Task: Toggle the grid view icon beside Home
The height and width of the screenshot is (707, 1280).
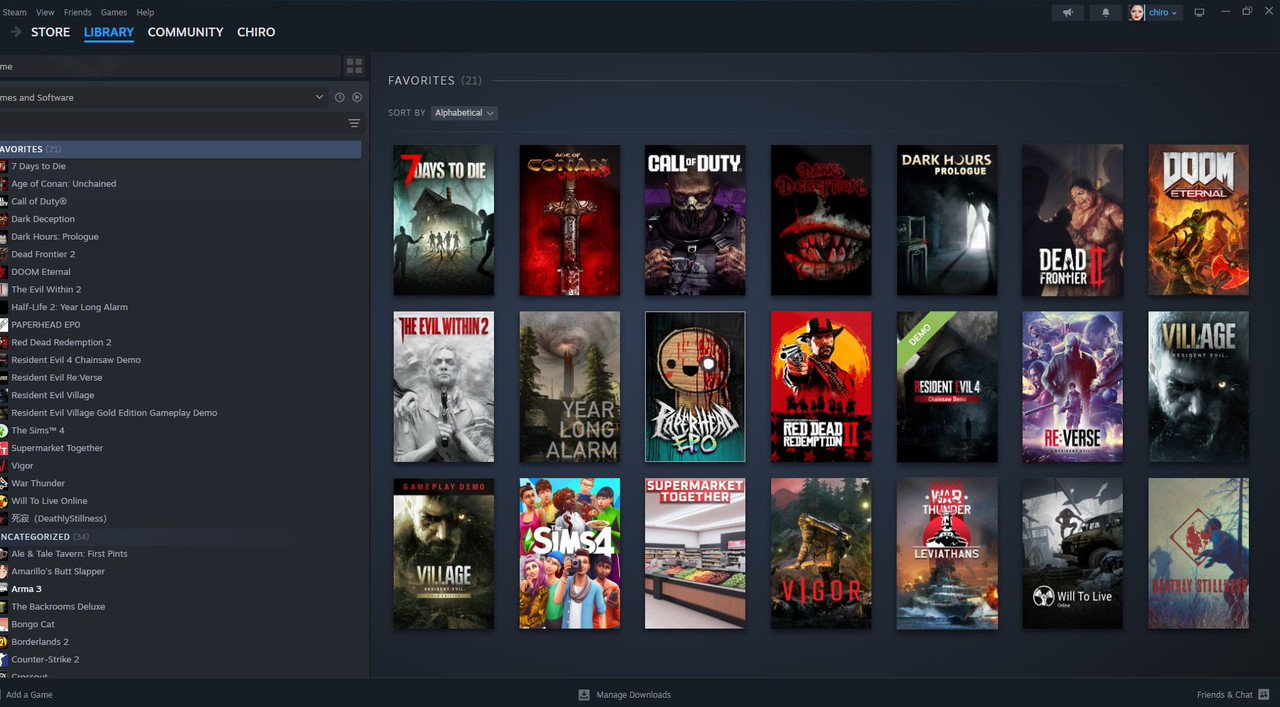Action: [354, 66]
